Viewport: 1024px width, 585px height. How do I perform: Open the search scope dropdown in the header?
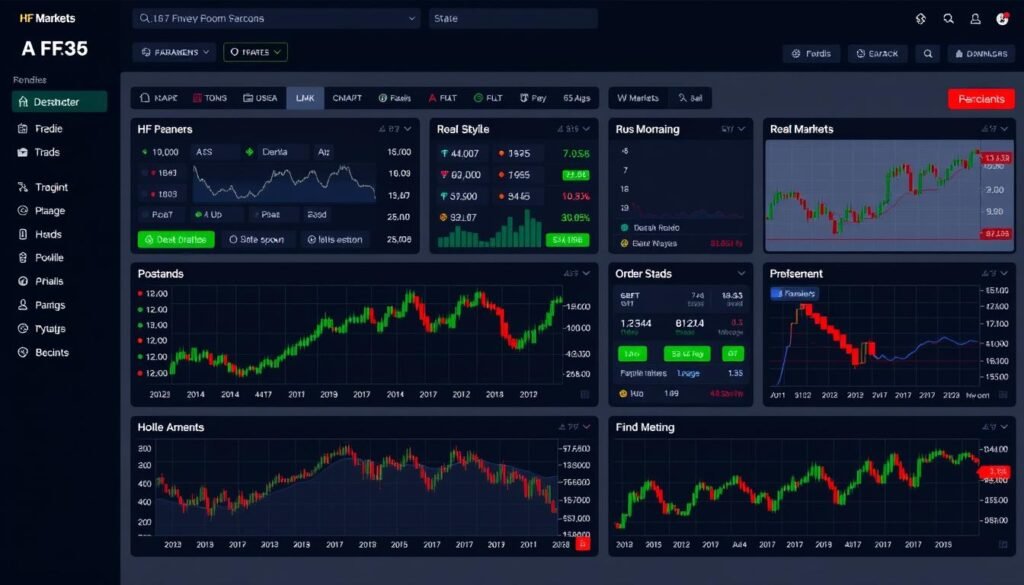411,17
